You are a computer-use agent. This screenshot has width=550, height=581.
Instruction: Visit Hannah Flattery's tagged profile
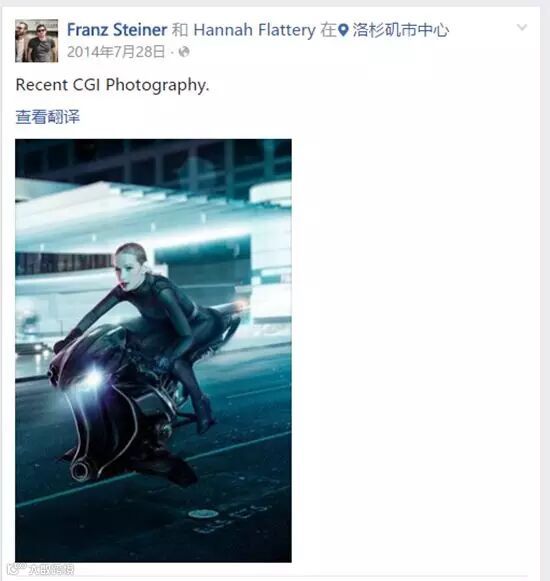[x=255, y=30]
